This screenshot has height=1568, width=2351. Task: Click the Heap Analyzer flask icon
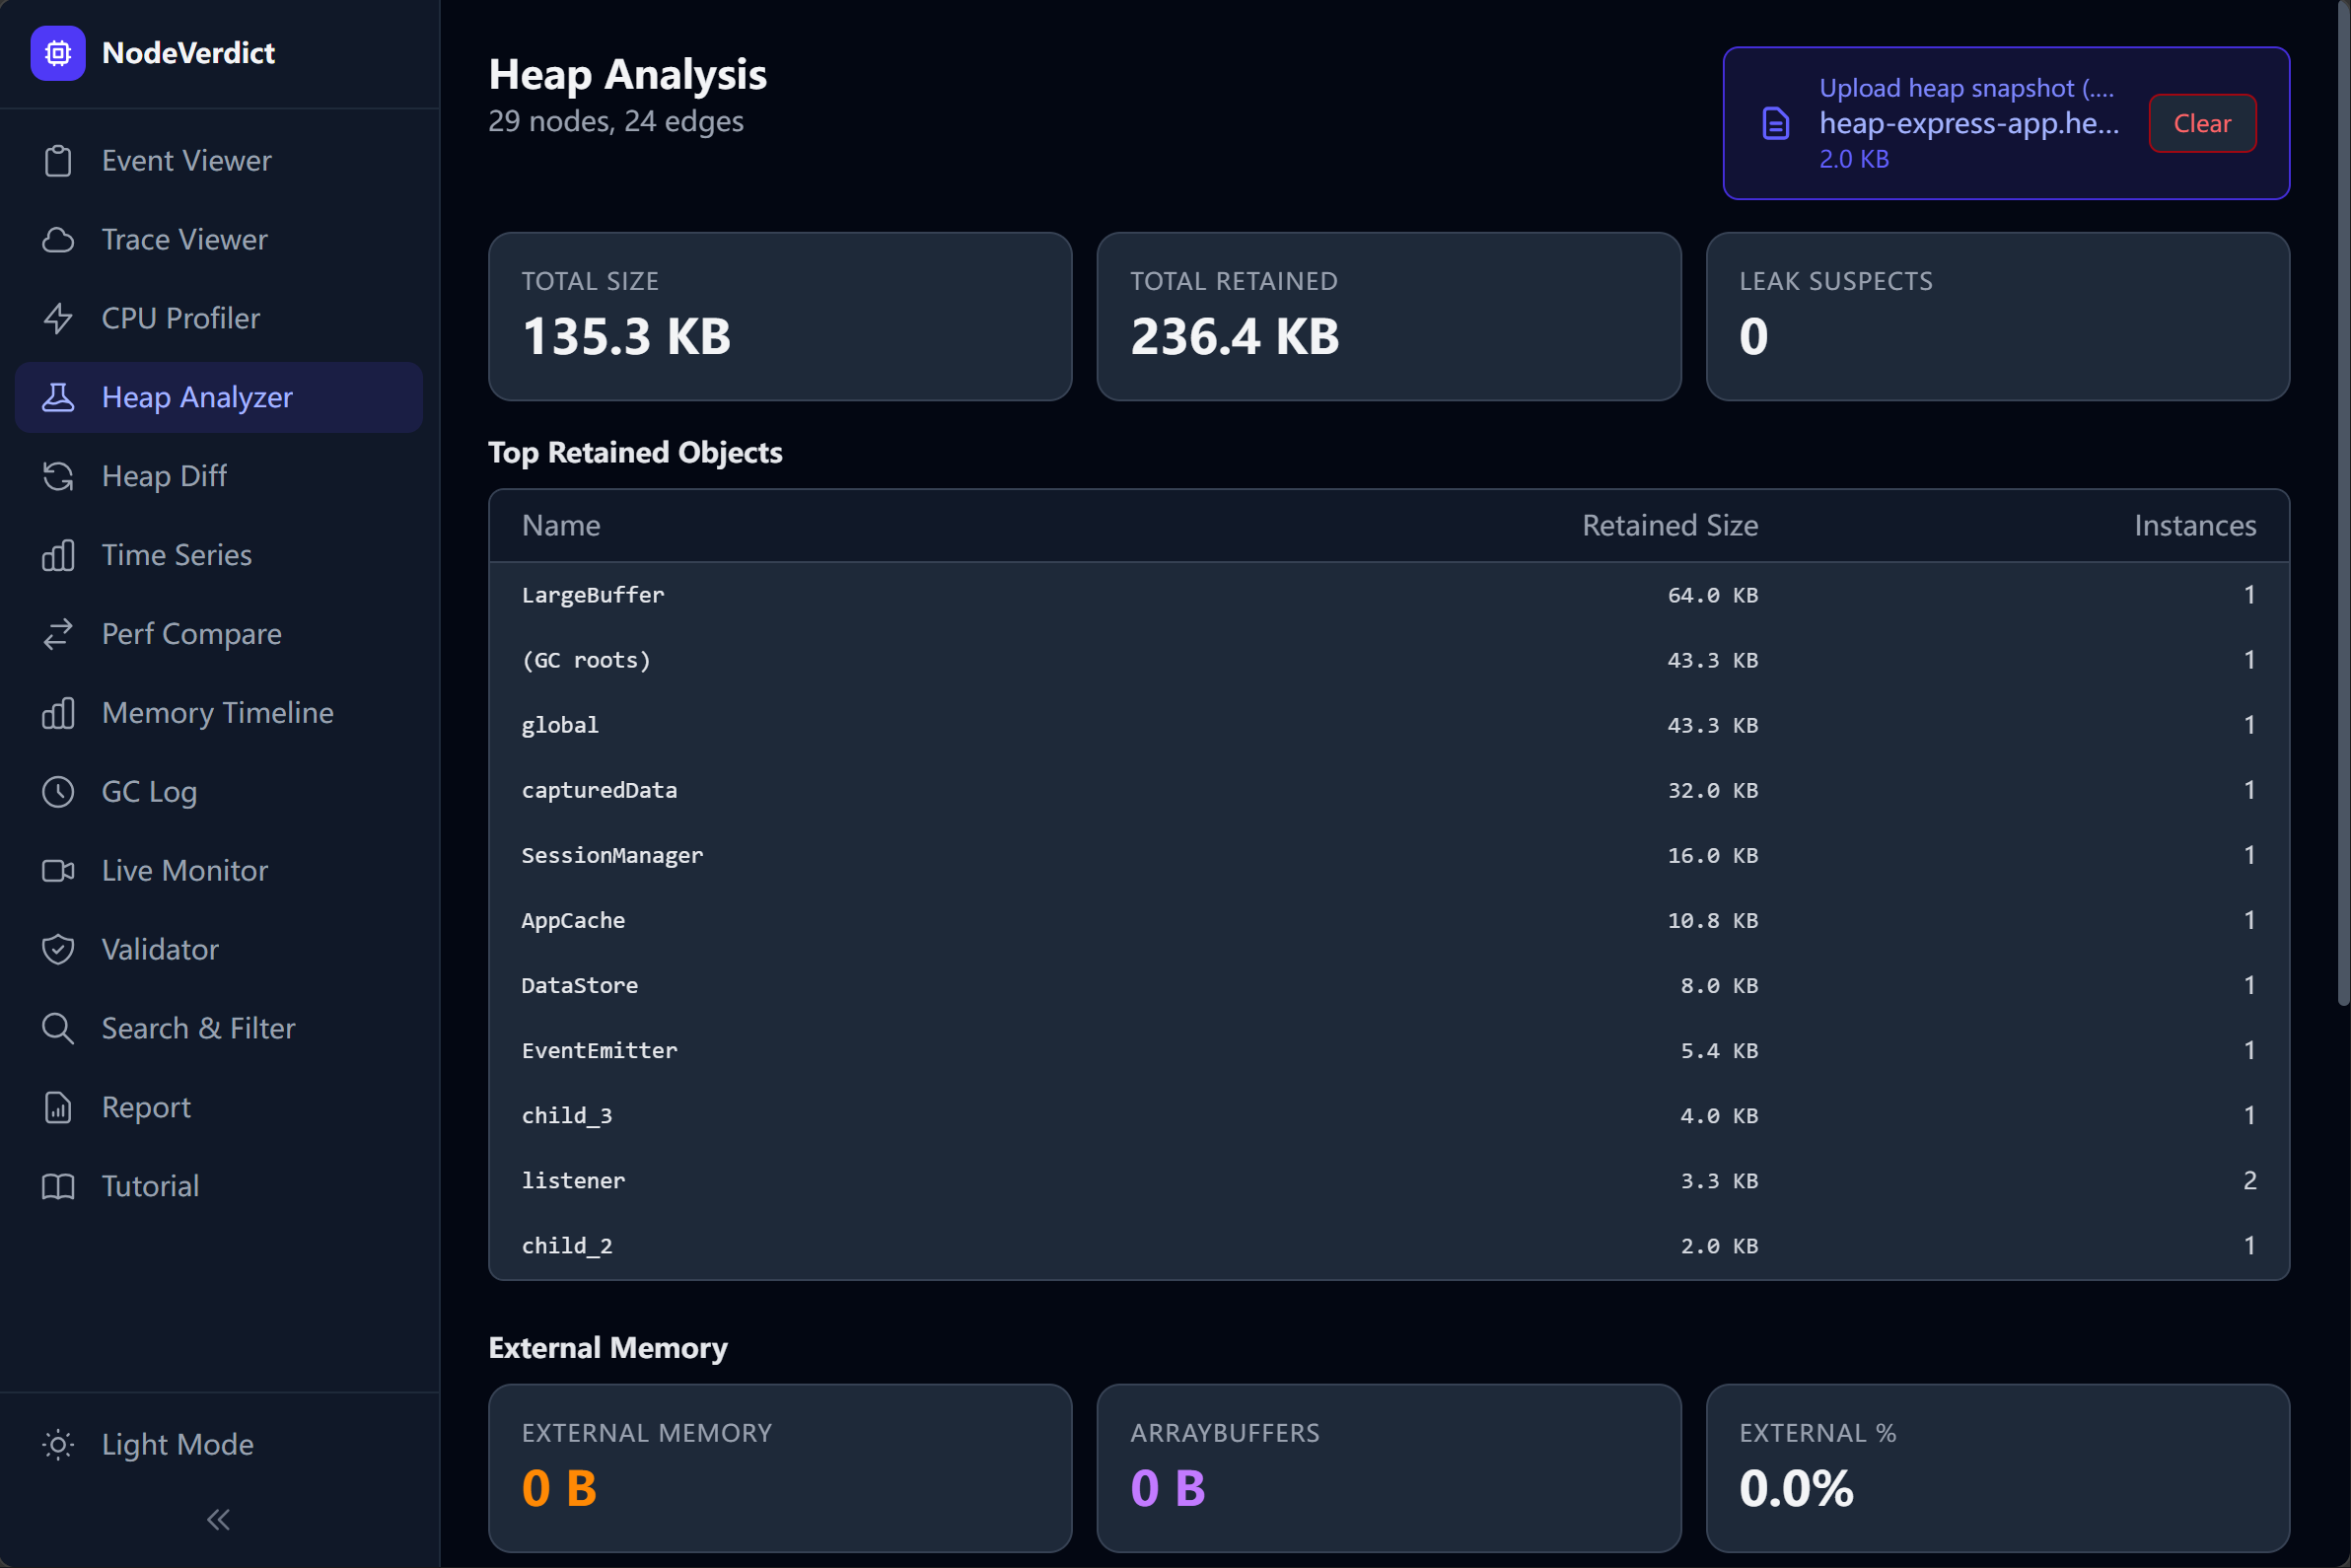[x=58, y=397]
